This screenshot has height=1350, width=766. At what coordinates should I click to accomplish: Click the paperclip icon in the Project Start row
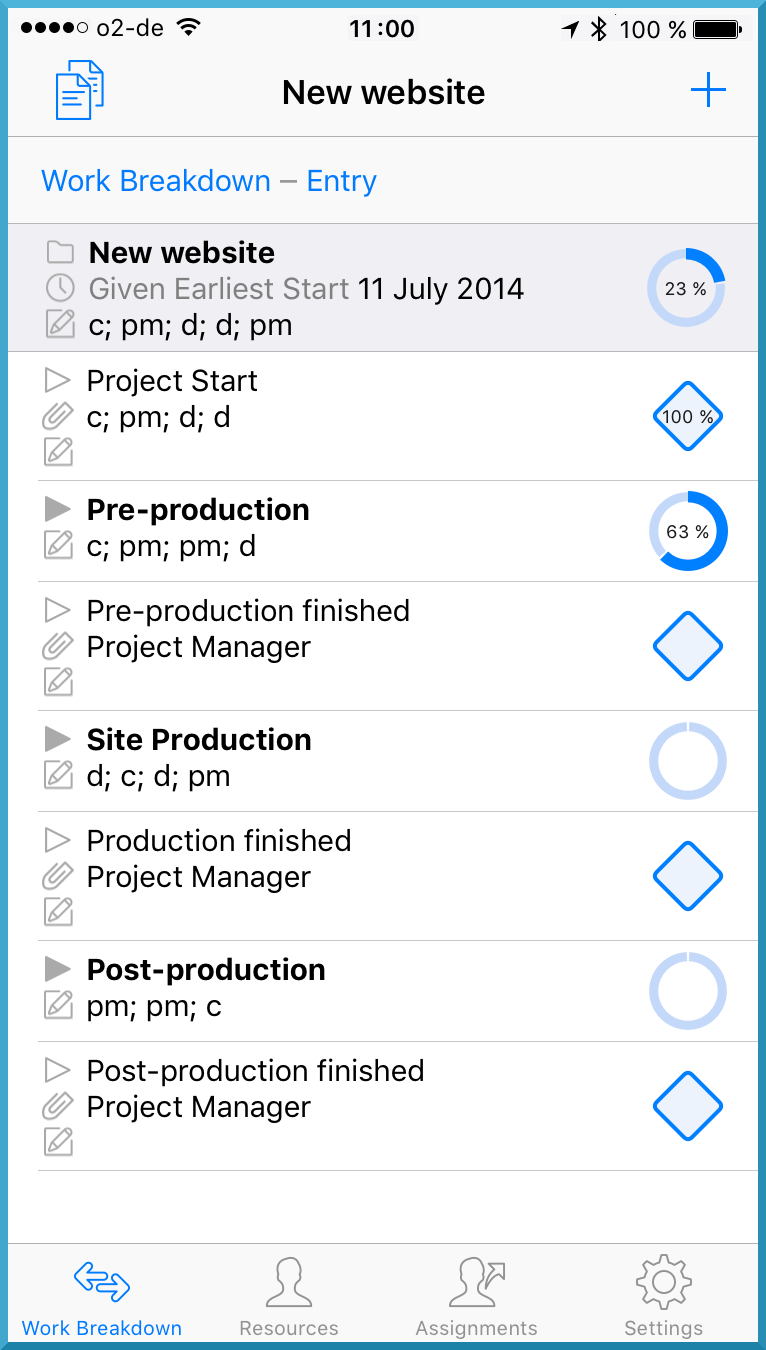[x=58, y=416]
